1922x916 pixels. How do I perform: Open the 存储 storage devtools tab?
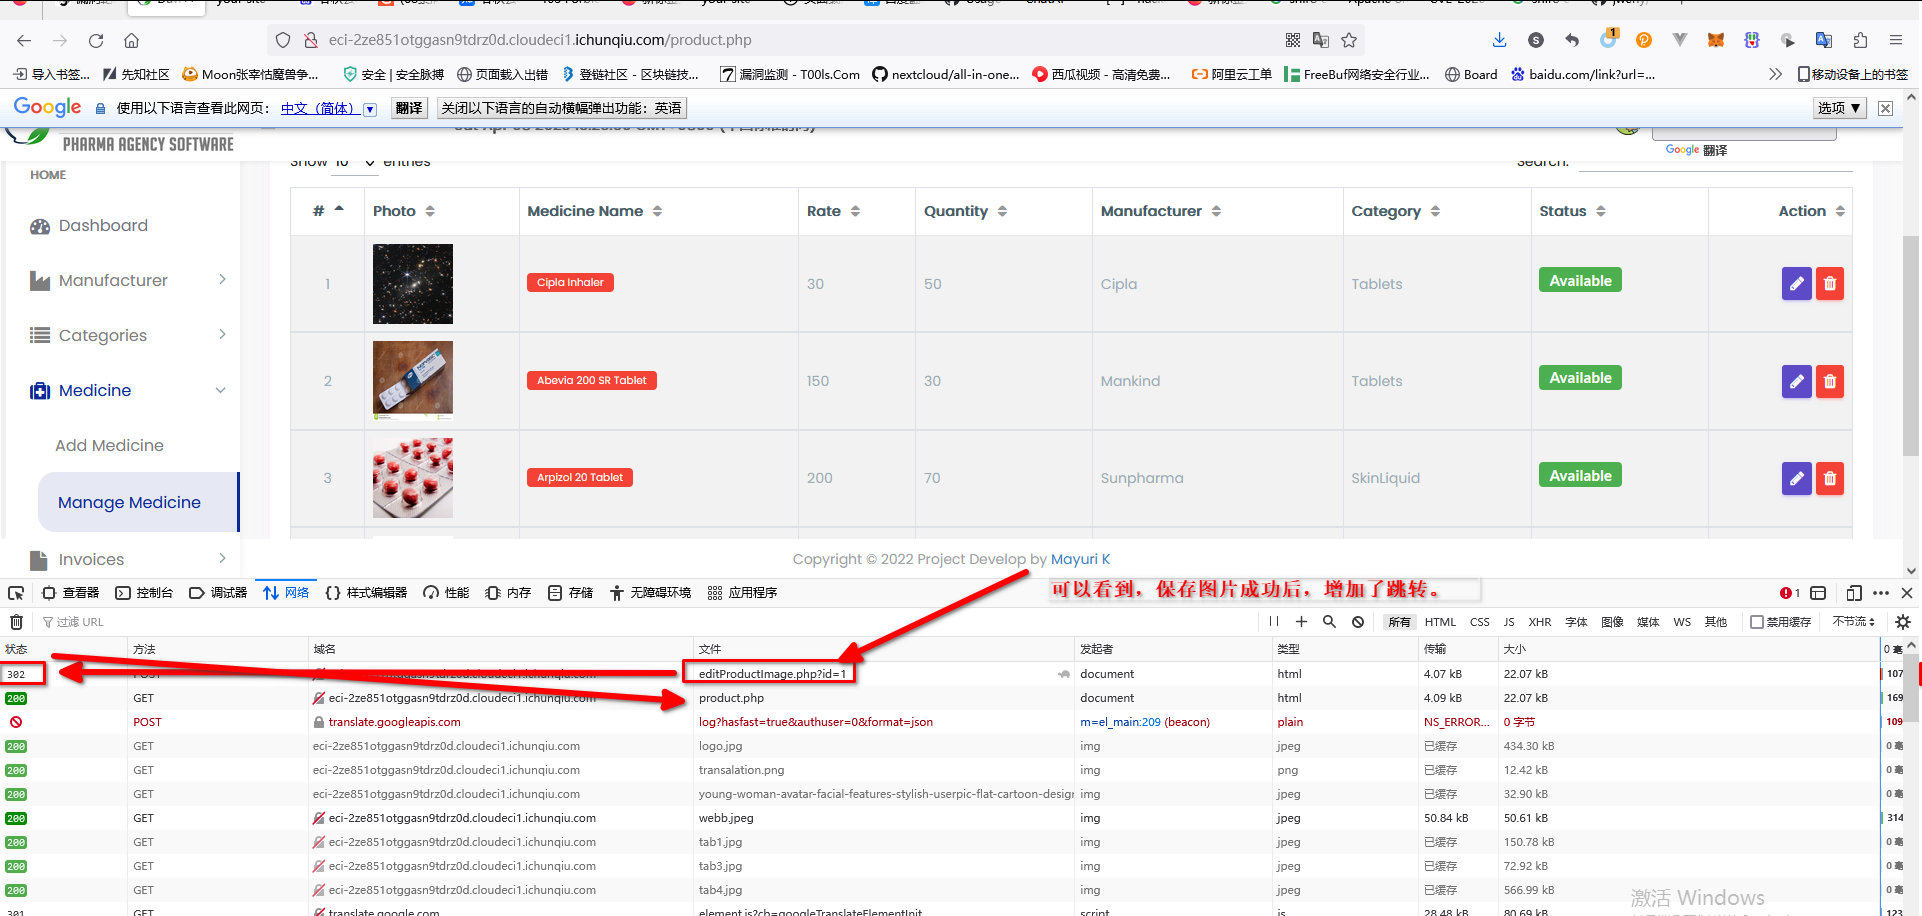(x=570, y=593)
